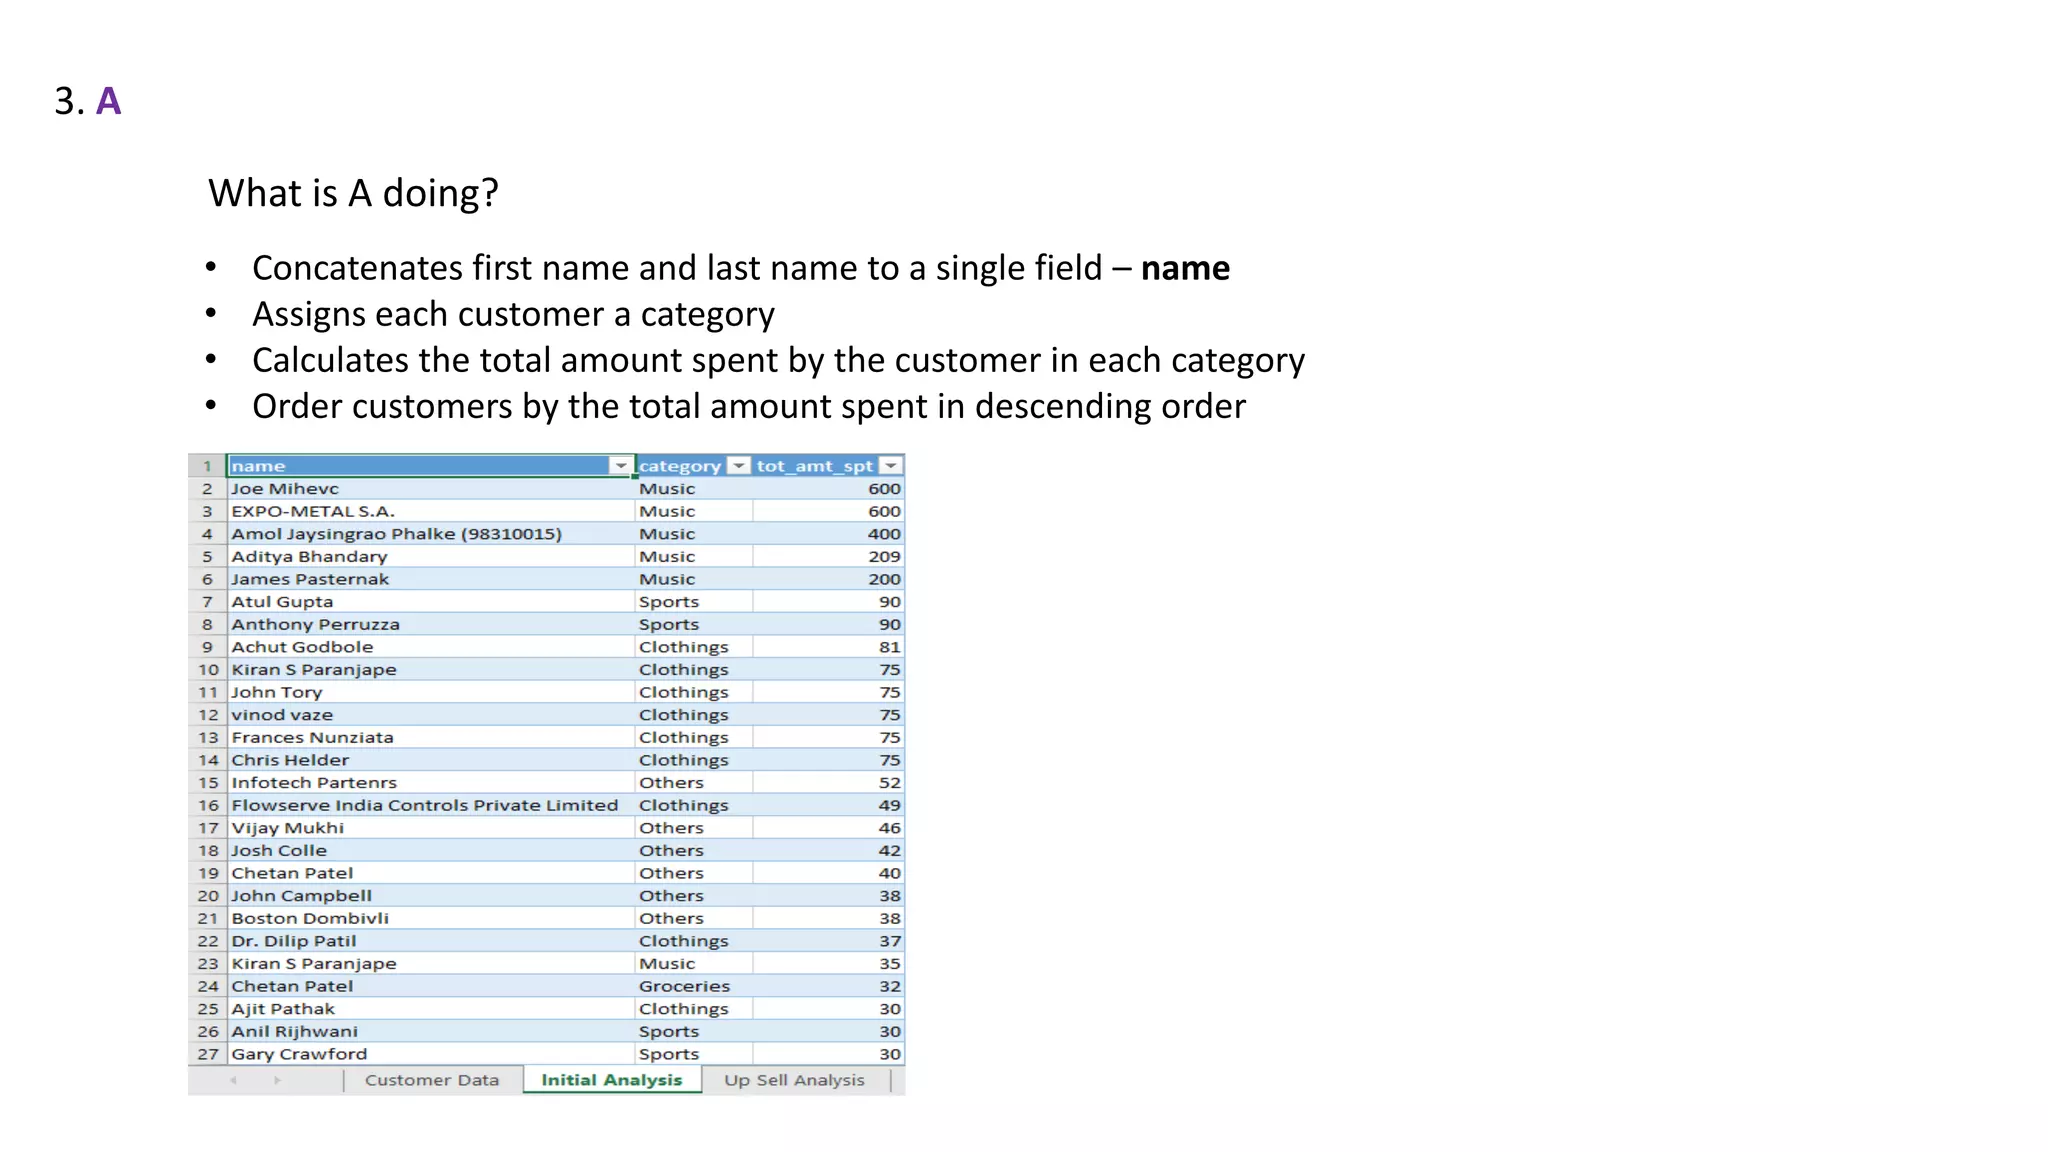Screen dimensions: 2048x1152
Task: Select the category header cell
Action: (x=694, y=466)
